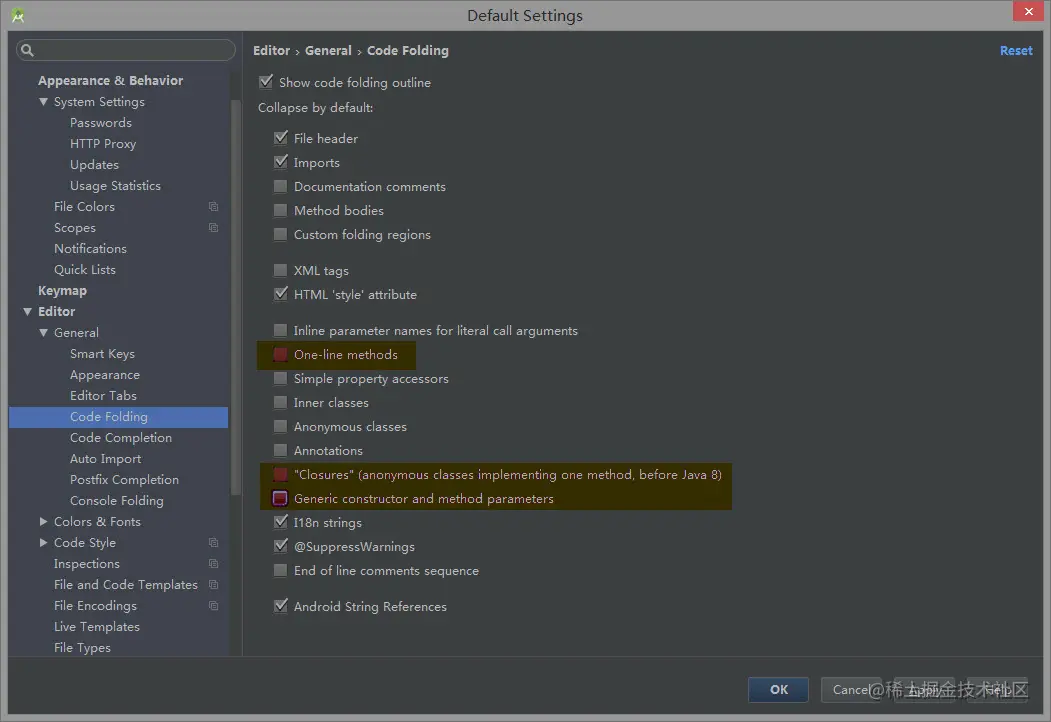Click the project-level icon beside Scopes
The image size is (1051, 722).
(213, 227)
